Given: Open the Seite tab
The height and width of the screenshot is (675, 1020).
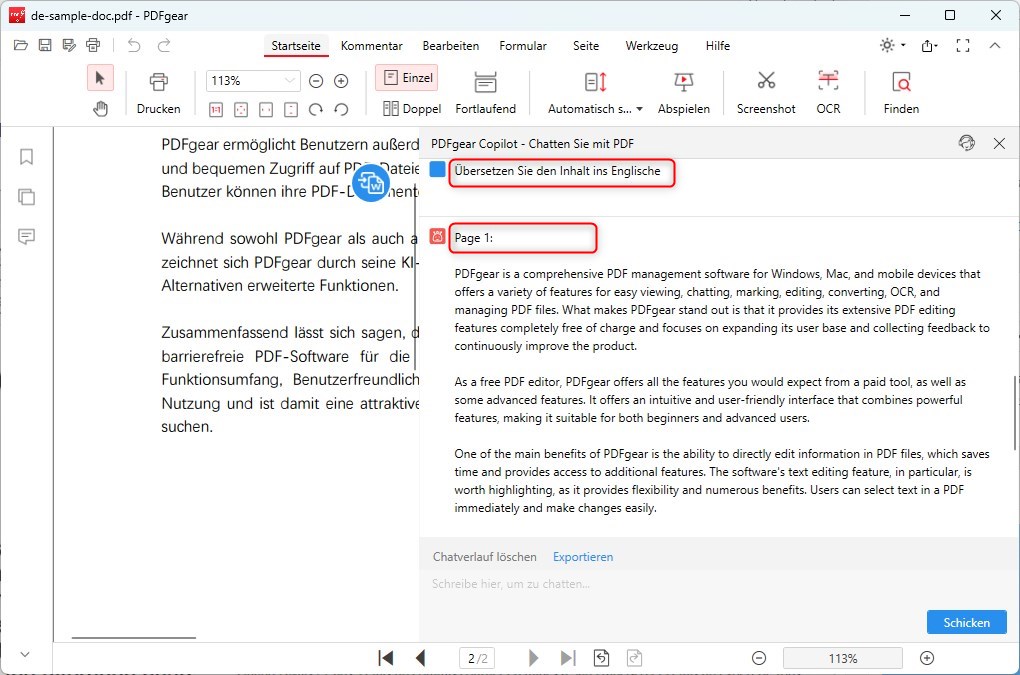Looking at the screenshot, I should coord(586,46).
